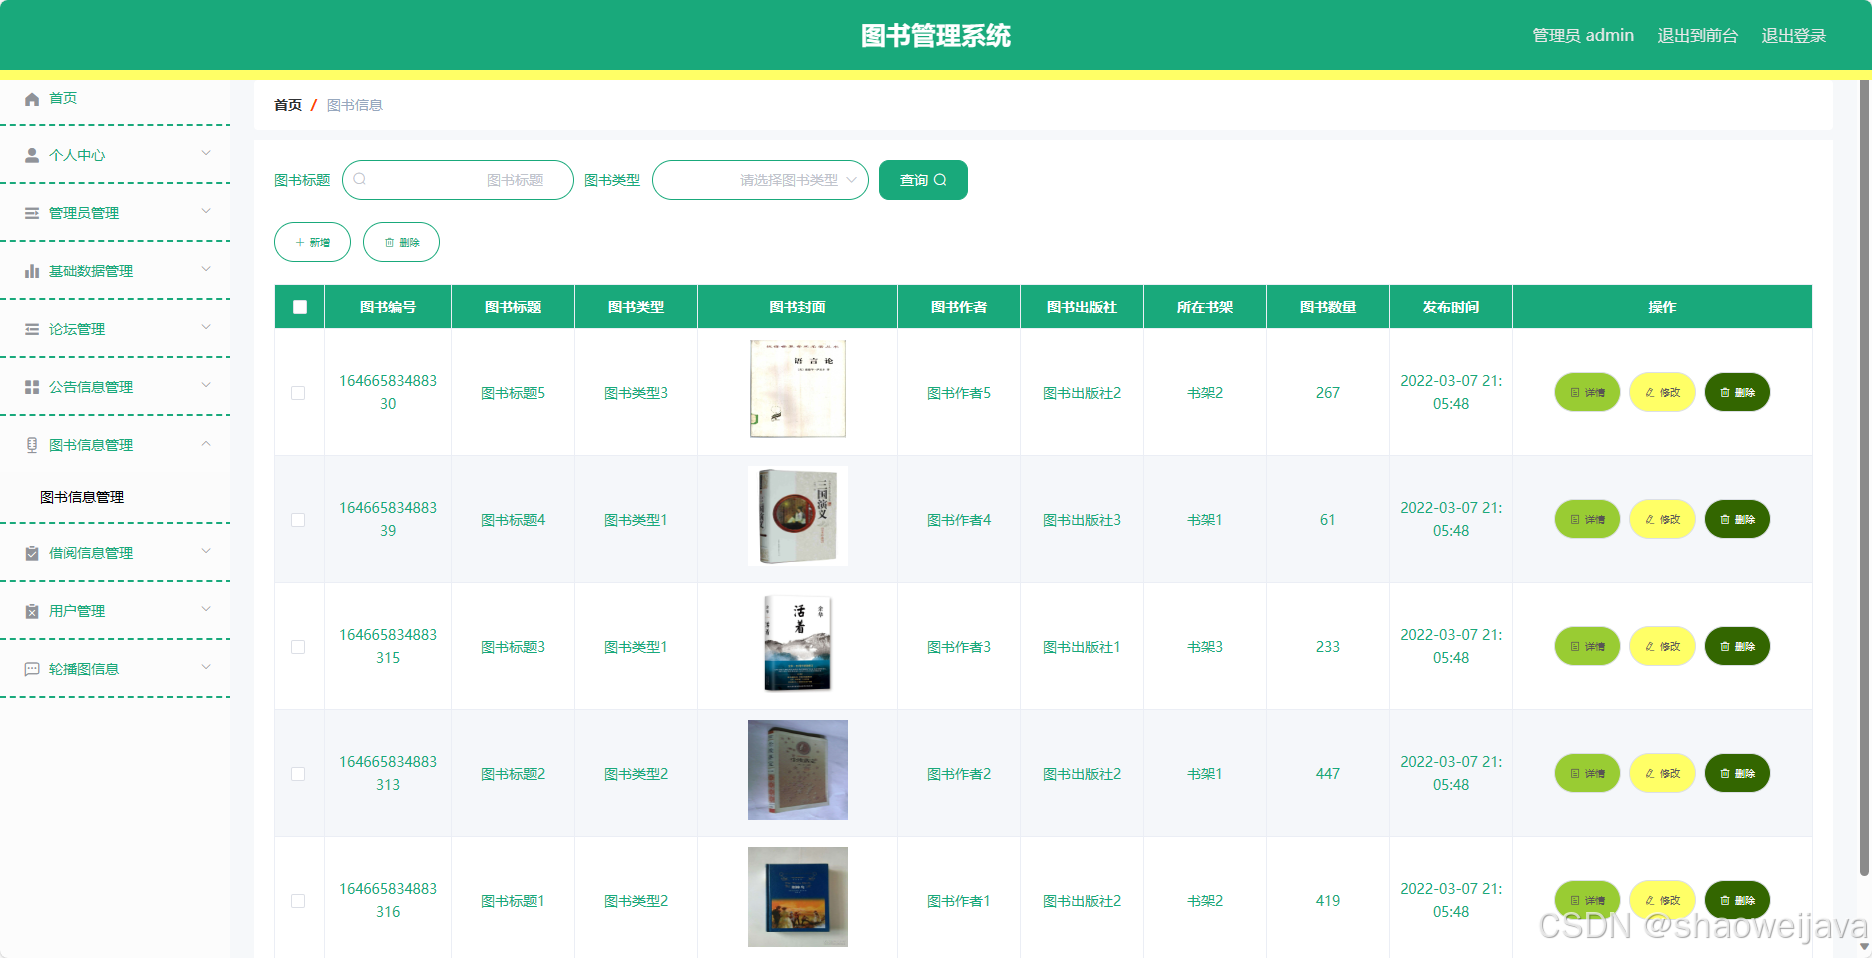Image resolution: width=1872 pixels, height=958 pixels.
Task: Click the 新增 add button
Action: pyautogui.click(x=312, y=242)
